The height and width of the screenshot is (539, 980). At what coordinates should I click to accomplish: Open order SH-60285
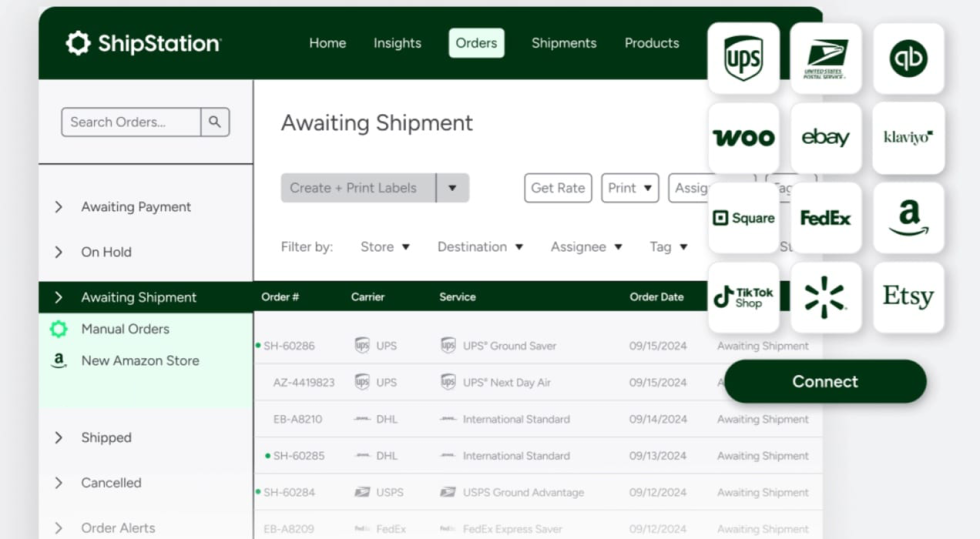pos(299,456)
